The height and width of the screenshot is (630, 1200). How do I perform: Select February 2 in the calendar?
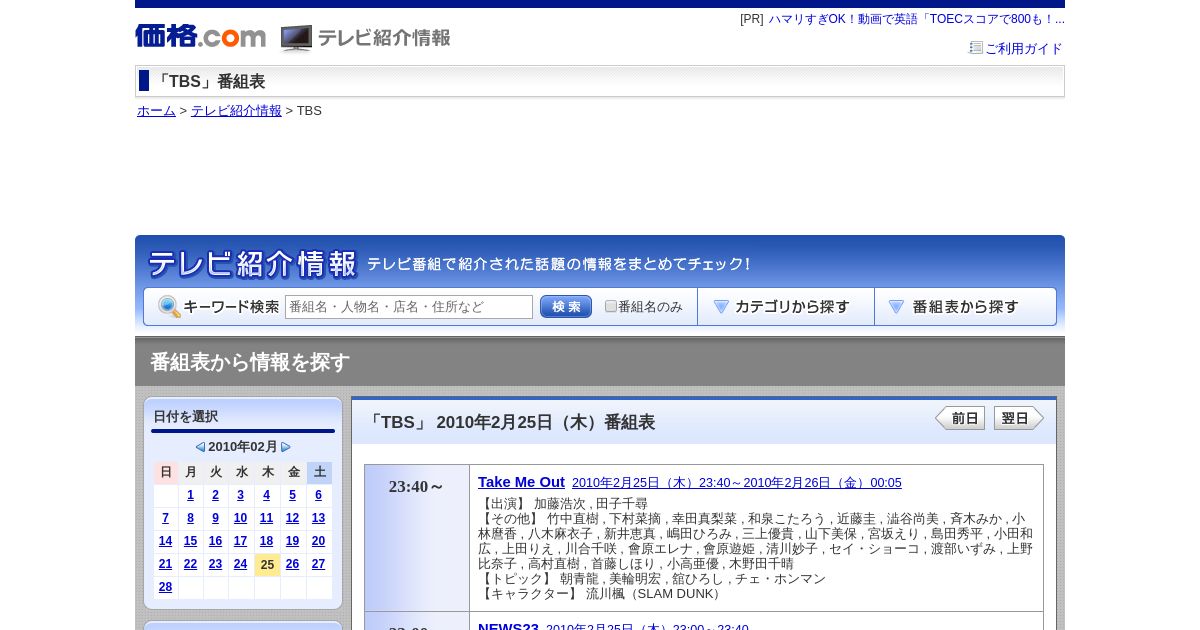(x=215, y=495)
